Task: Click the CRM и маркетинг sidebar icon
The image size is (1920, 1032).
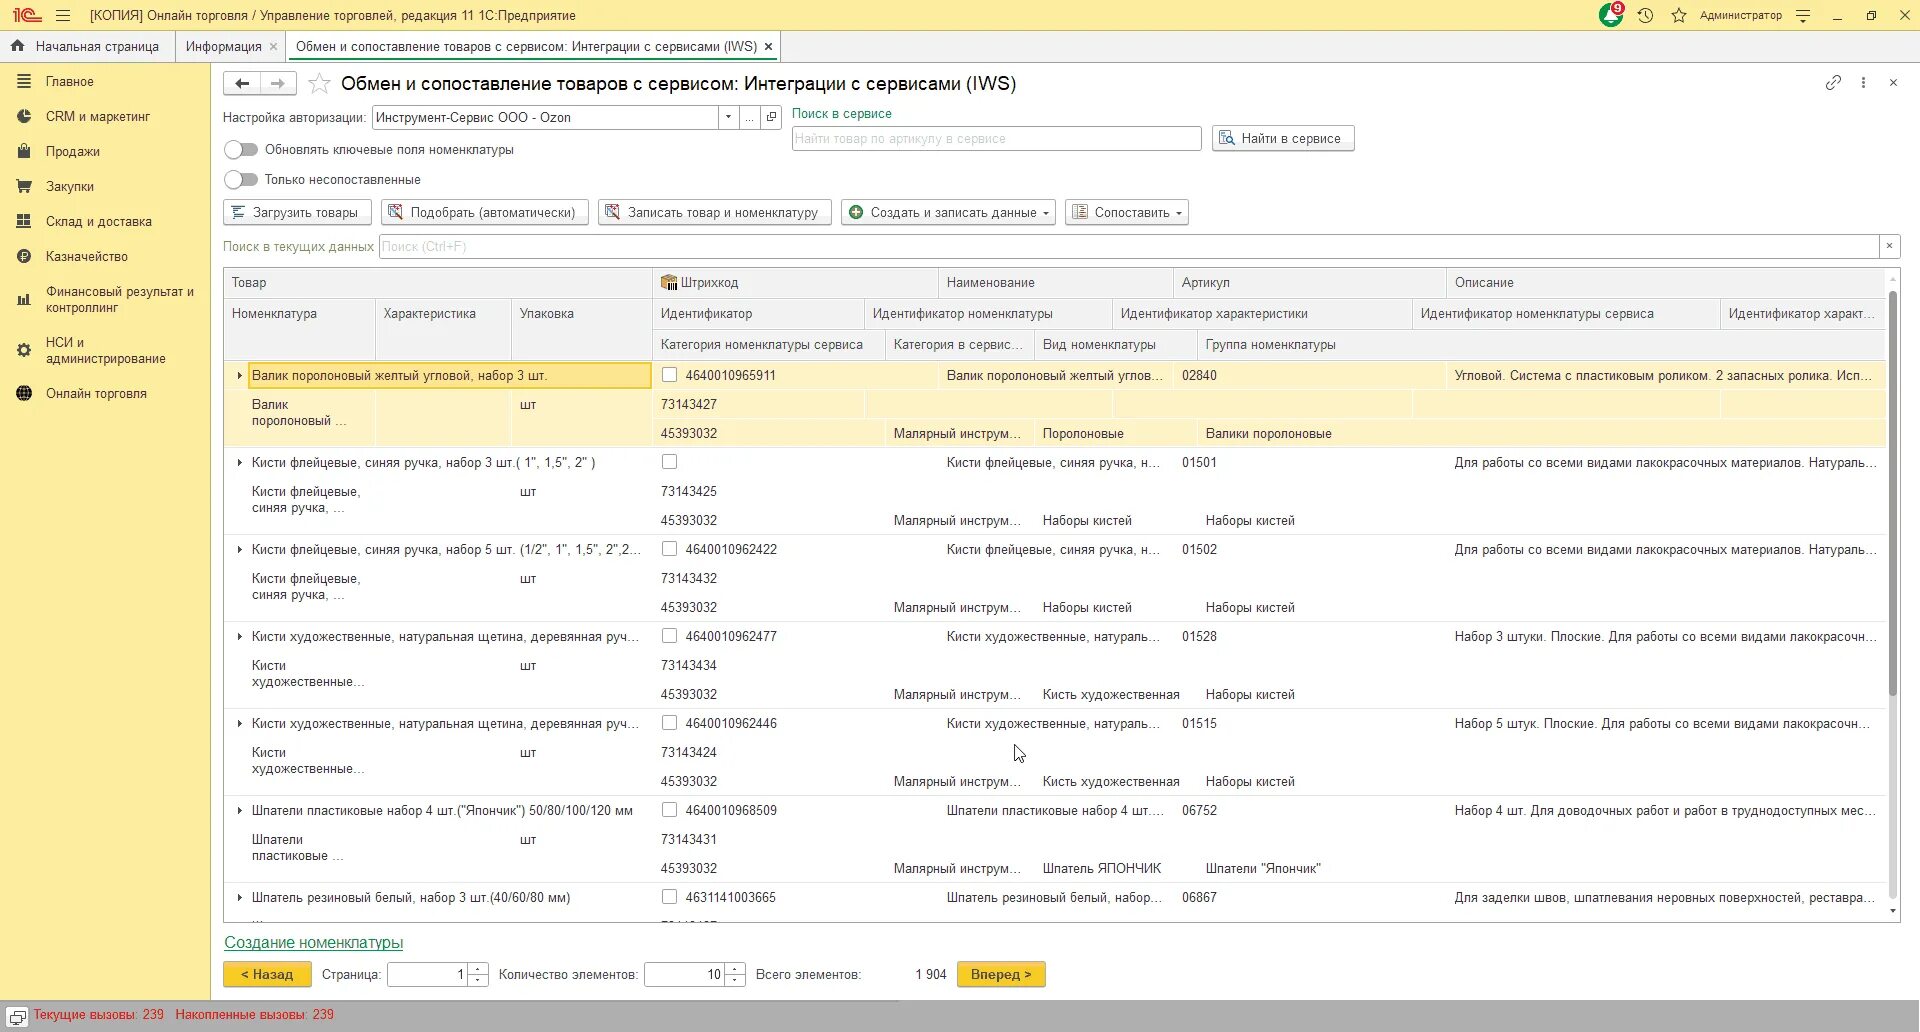Action: pos(24,116)
